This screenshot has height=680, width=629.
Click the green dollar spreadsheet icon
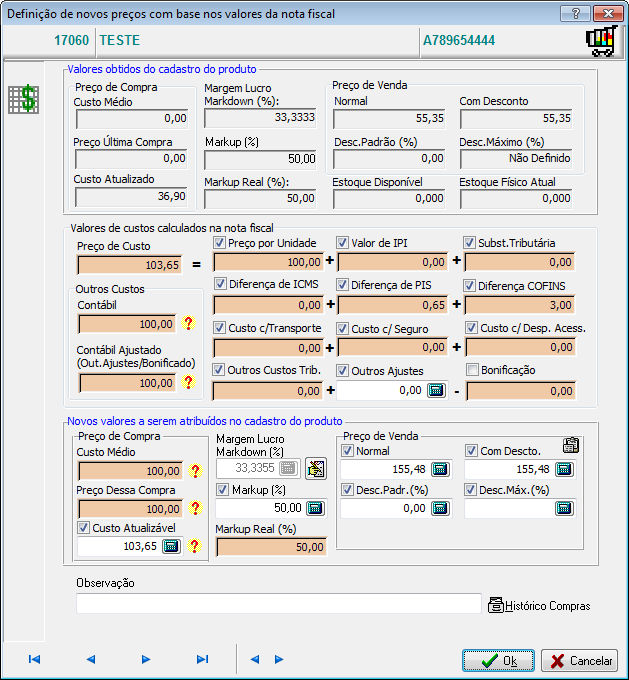coord(23,99)
